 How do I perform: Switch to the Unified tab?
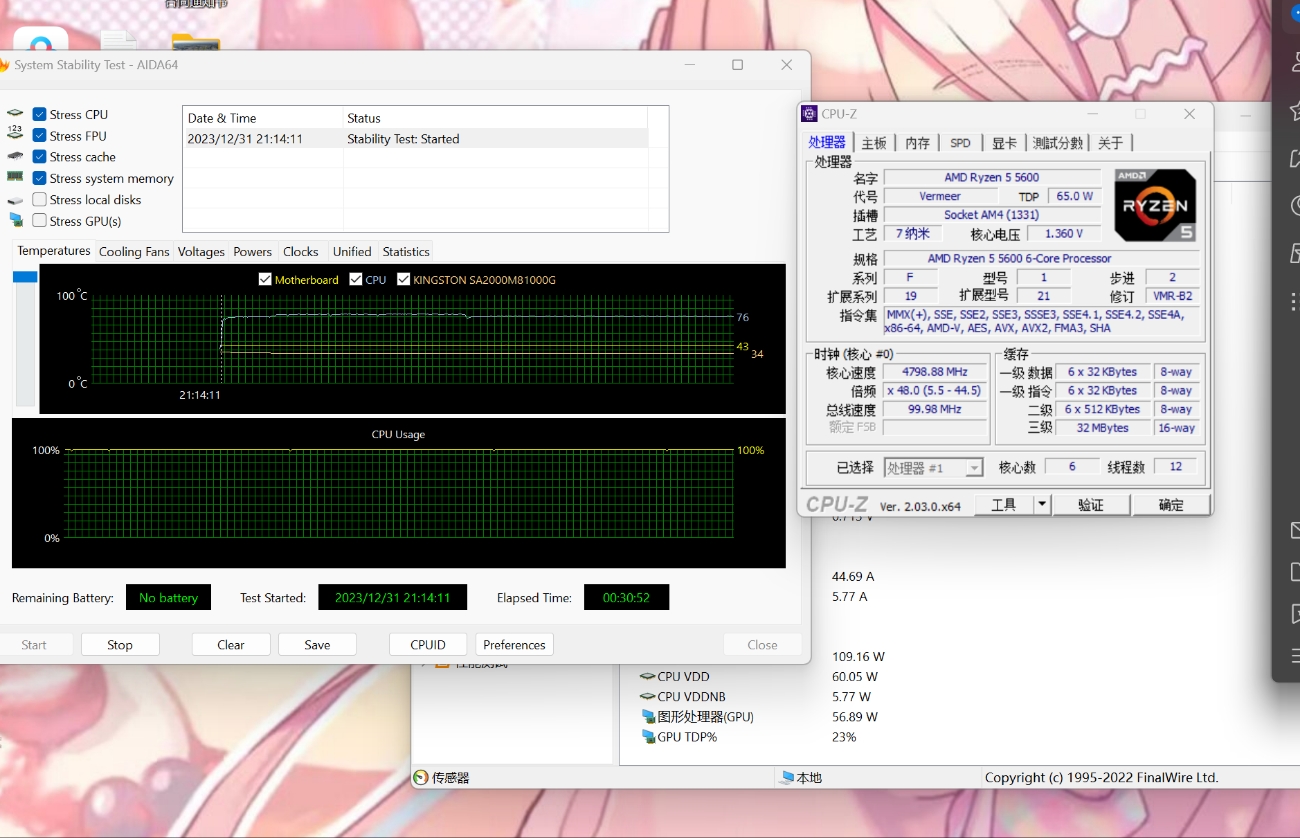click(x=352, y=251)
